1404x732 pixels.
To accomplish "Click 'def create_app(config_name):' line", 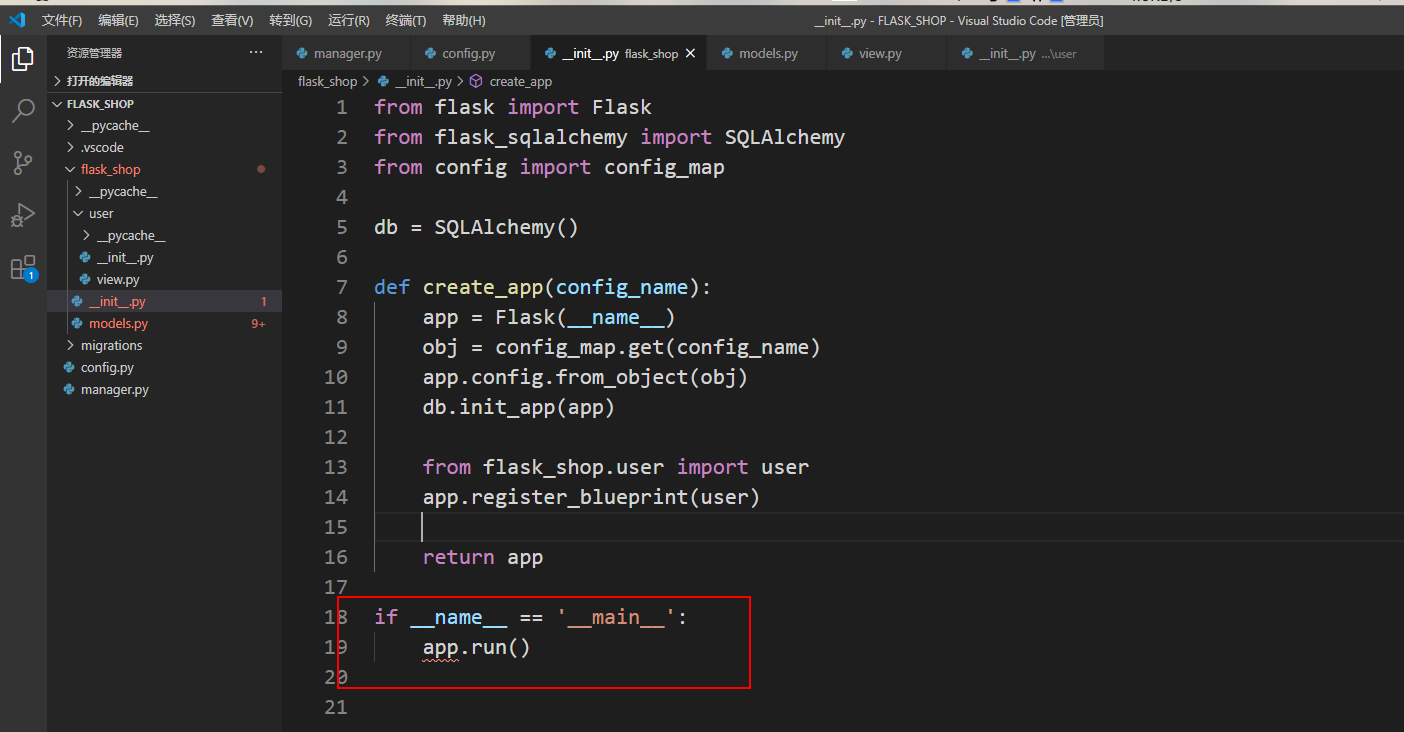I will tap(542, 287).
